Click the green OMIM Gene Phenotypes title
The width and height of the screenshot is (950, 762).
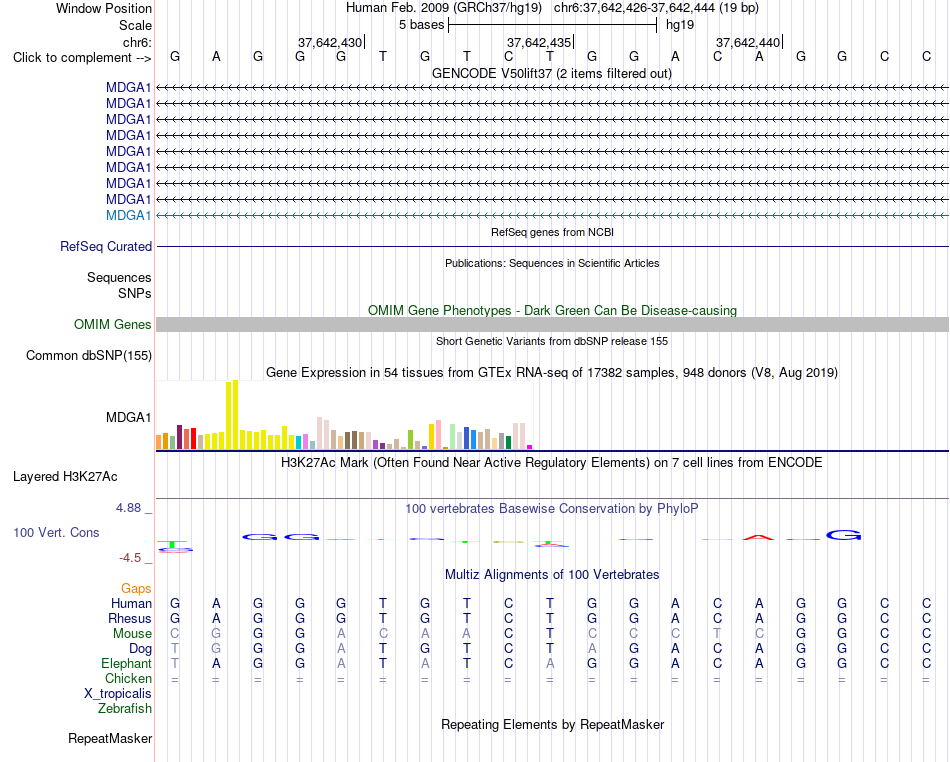tap(553, 310)
